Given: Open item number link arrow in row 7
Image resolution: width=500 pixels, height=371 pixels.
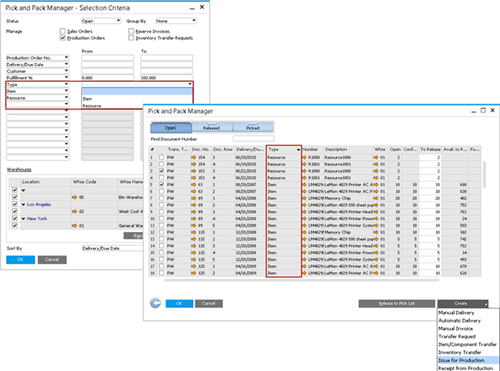Looking at the screenshot, I should pos(304,198).
